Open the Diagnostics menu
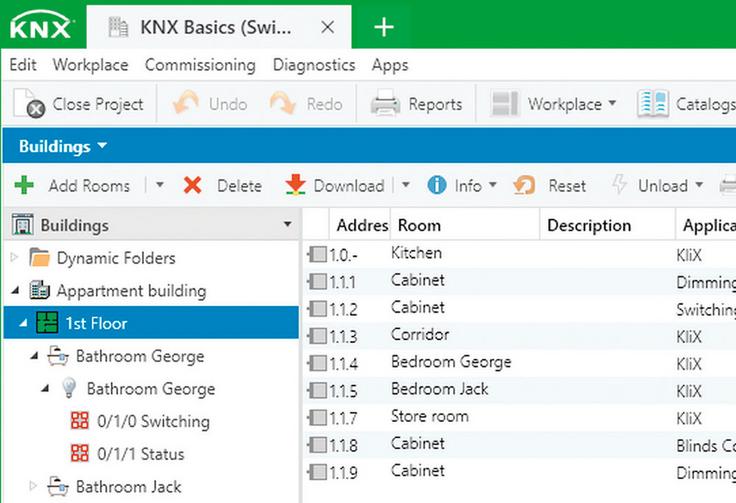The height and width of the screenshot is (503, 736). coord(313,65)
